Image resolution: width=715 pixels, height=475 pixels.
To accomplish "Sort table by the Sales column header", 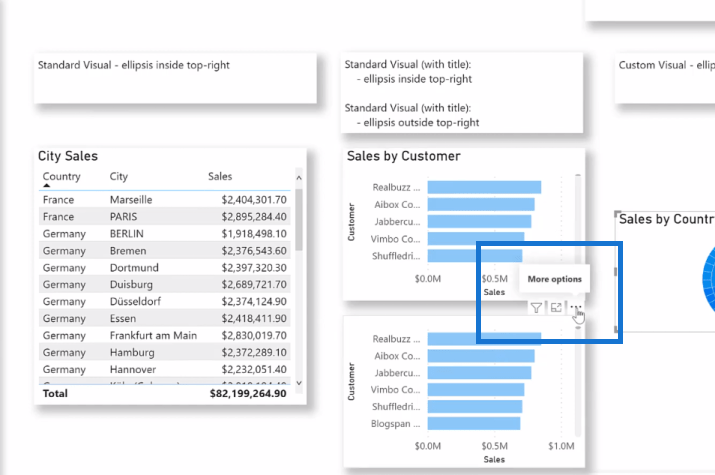I will pyautogui.click(x=220, y=177).
